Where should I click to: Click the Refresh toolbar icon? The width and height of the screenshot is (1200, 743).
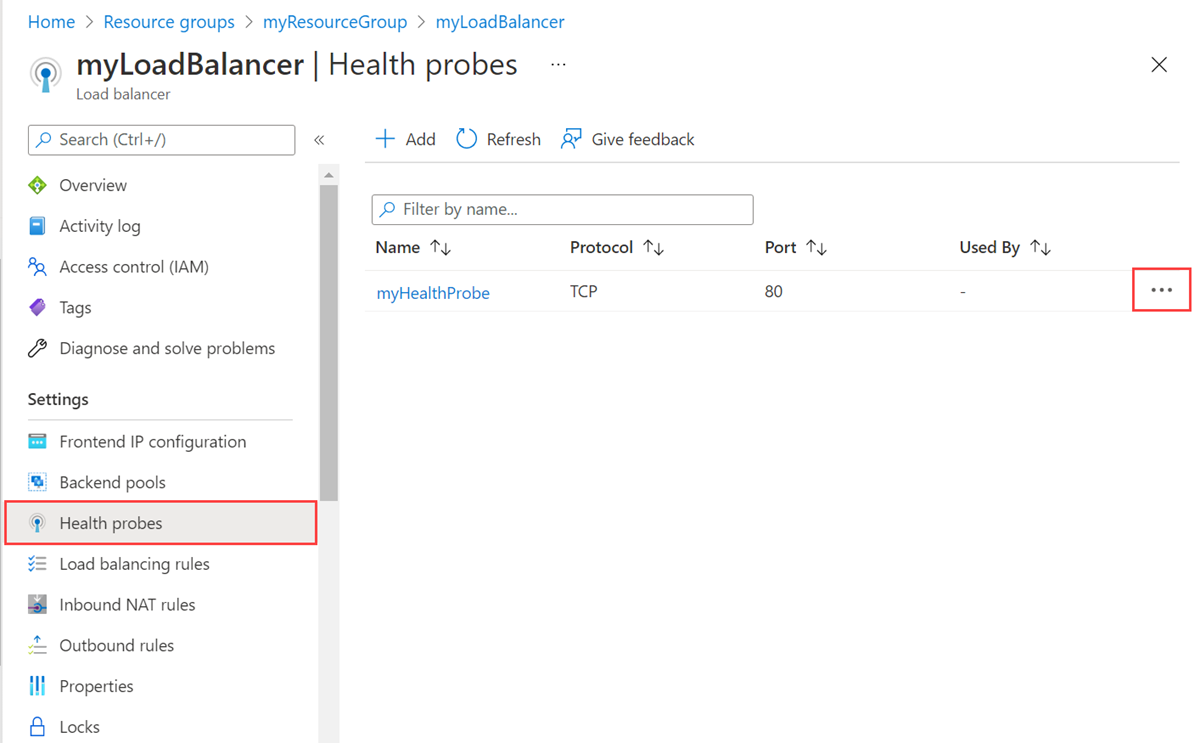[467, 139]
